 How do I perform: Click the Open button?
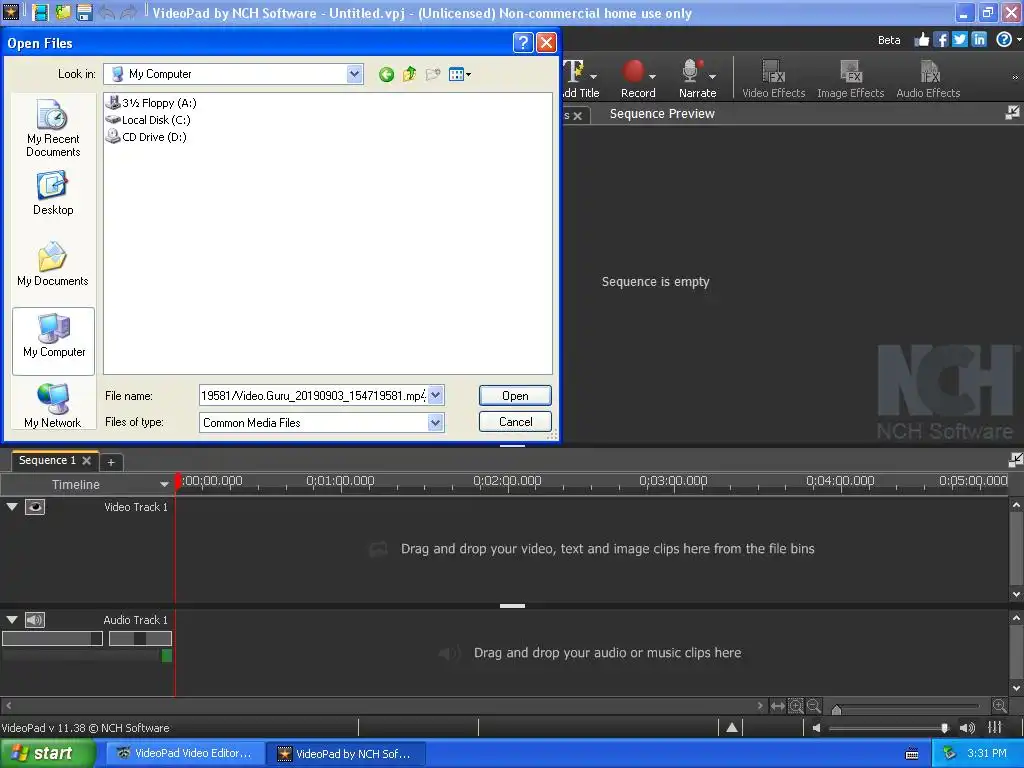tap(515, 396)
